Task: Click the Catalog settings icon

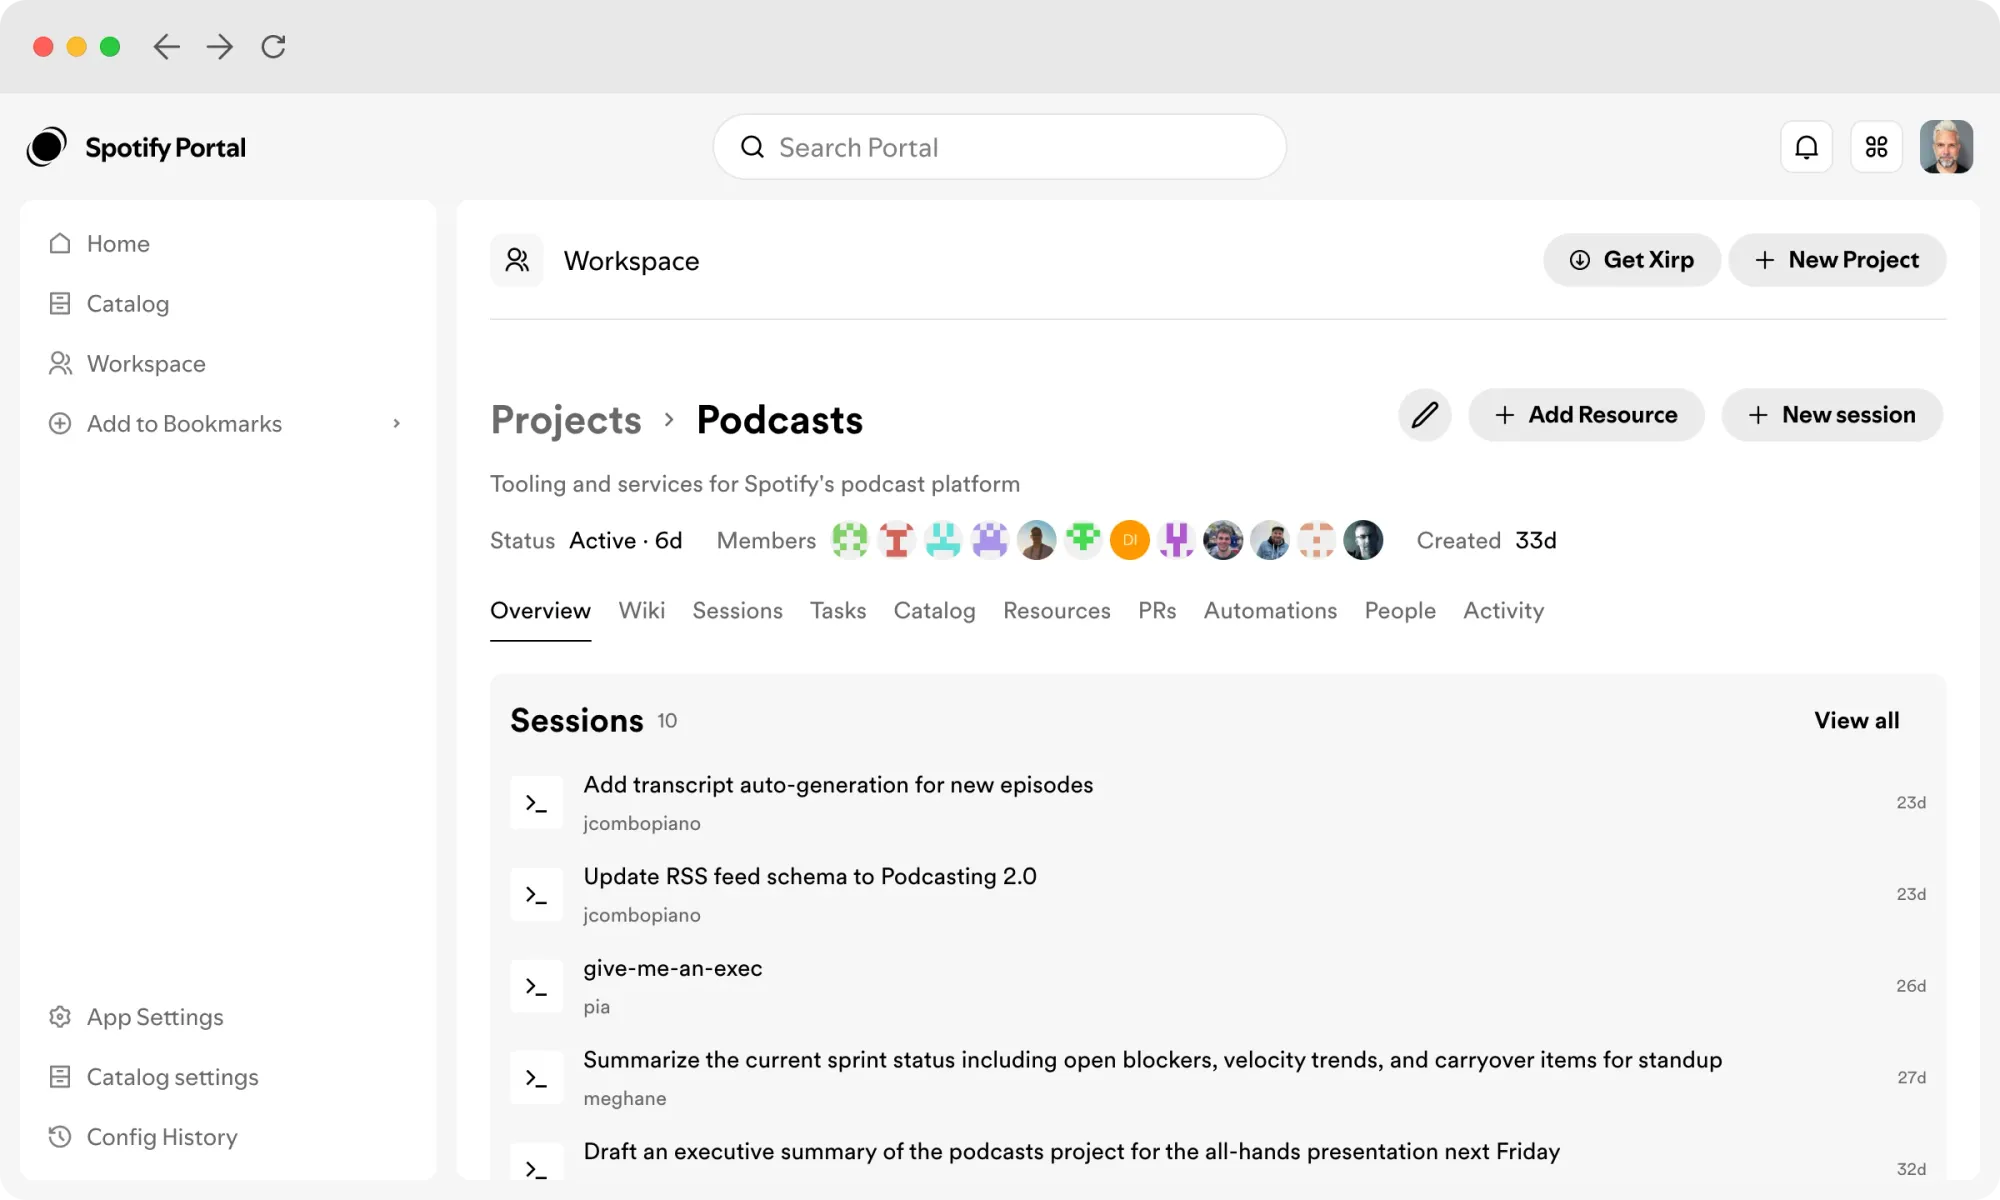Action: pos(60,1076)
